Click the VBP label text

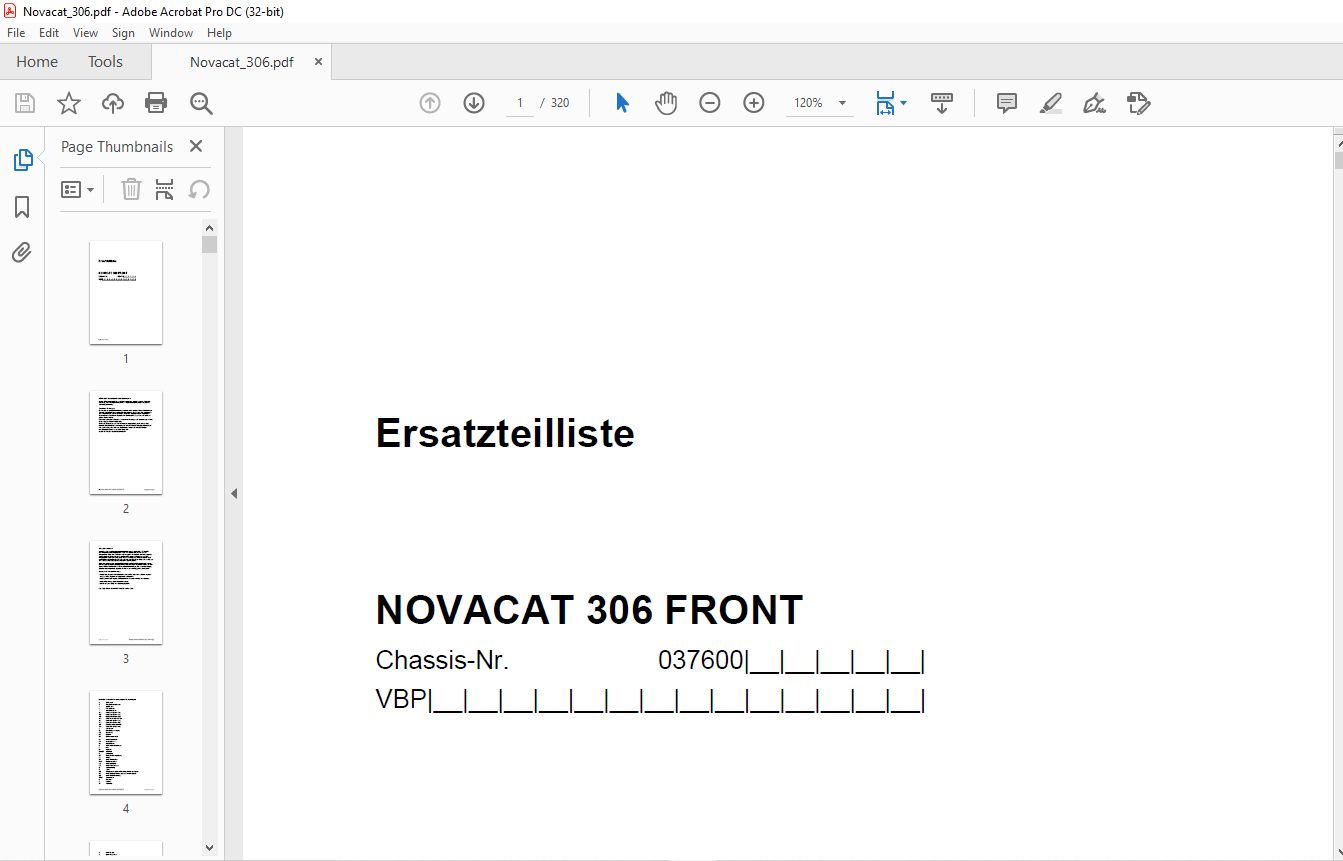pos(401,700)
